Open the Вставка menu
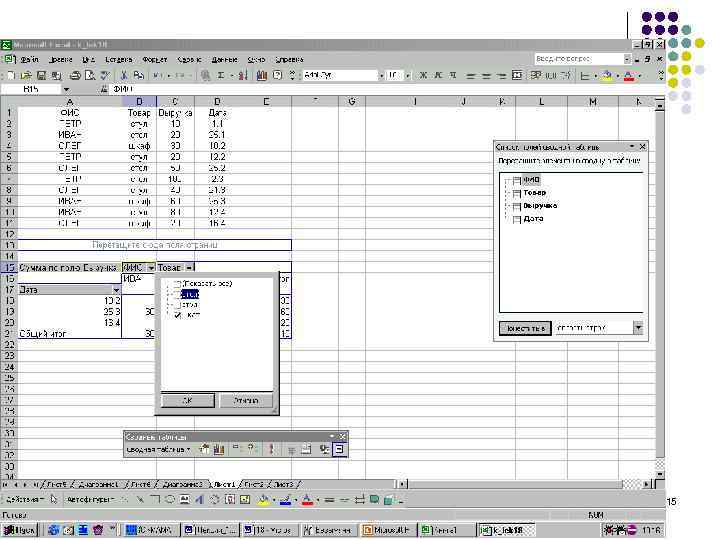Screen dimensions: 720x540 [118, 59]
